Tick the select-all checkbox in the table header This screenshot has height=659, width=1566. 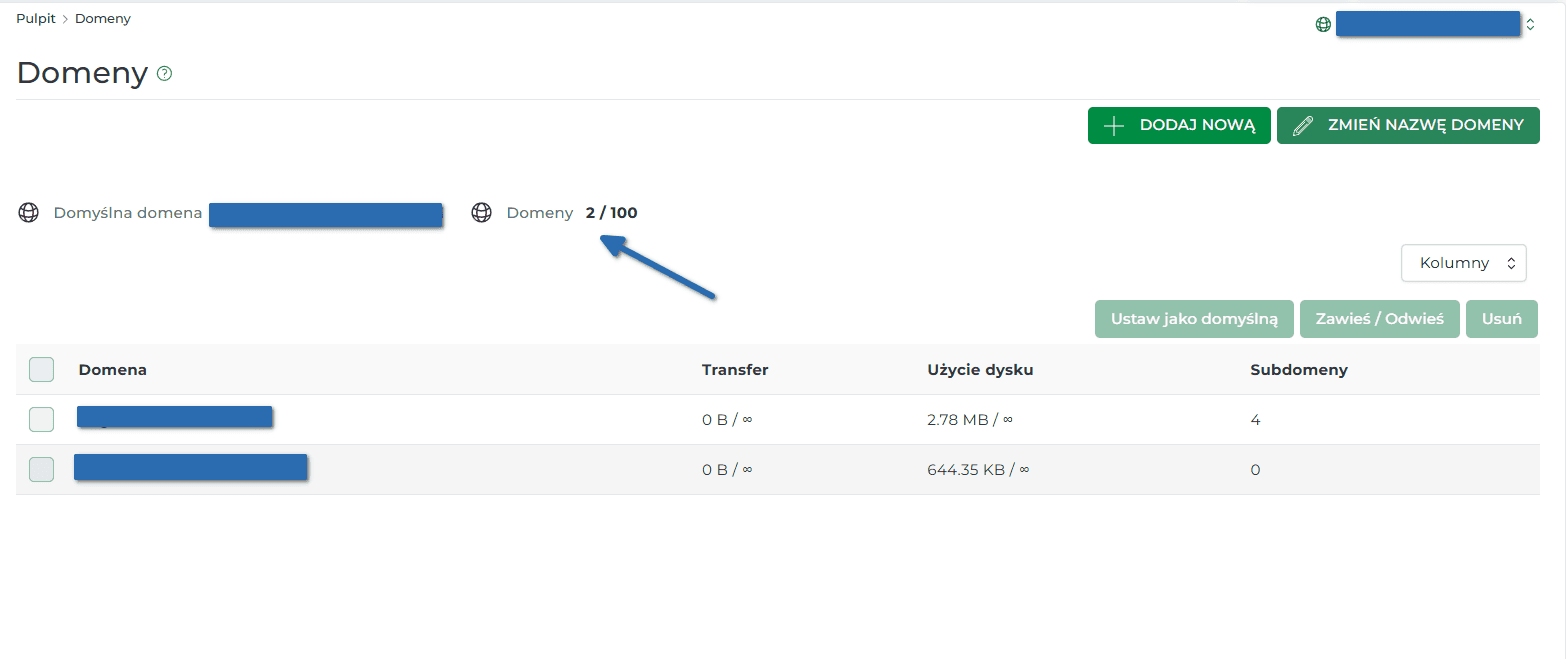pyautogui.click(x=41, y=370)
